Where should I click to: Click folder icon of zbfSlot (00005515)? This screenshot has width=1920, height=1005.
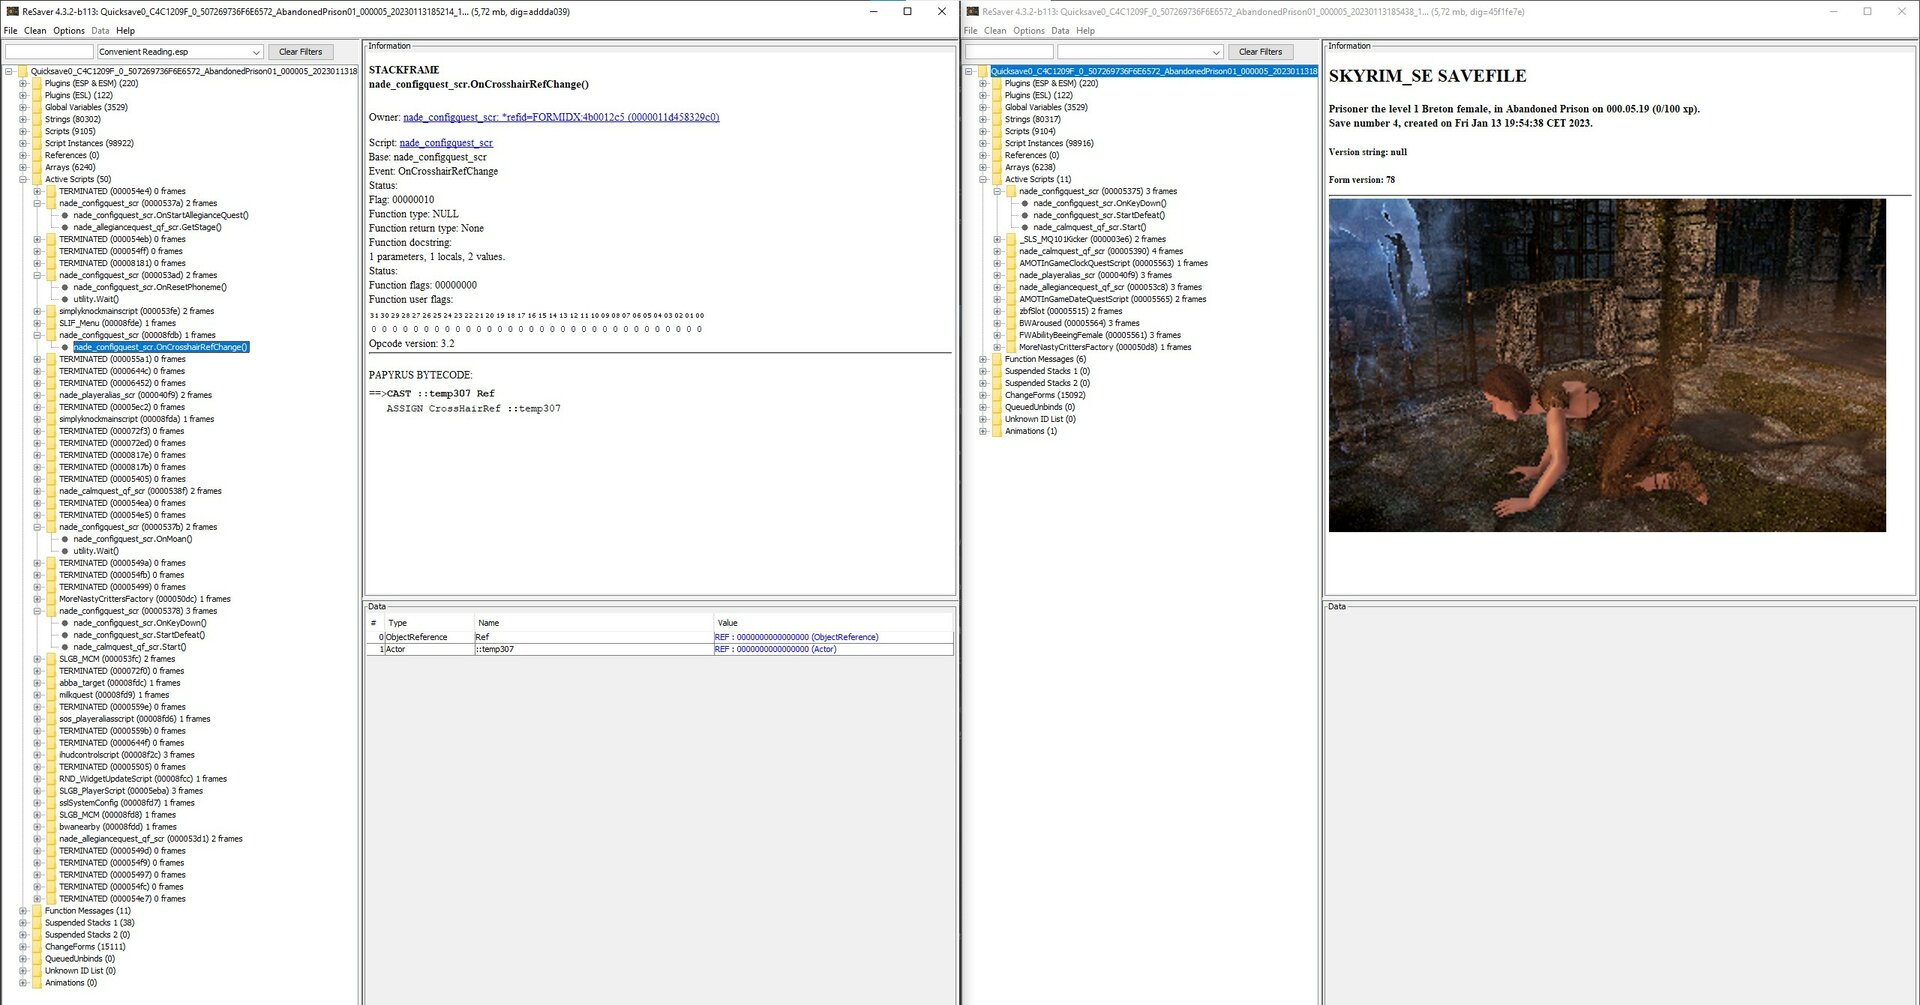(1010, 311)
